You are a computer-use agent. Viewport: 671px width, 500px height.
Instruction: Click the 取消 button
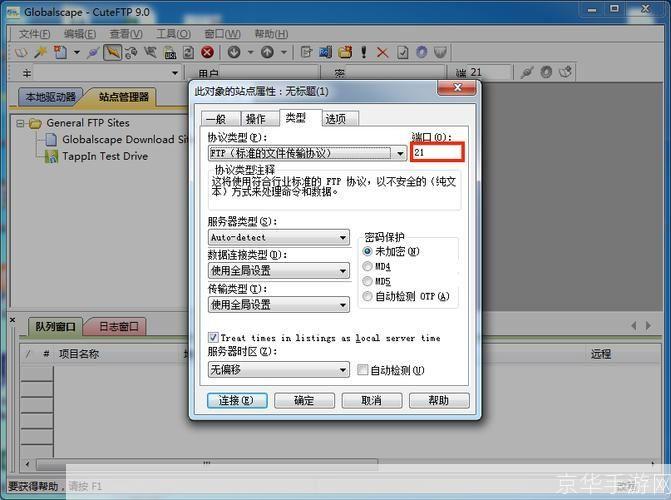(371, 401)
